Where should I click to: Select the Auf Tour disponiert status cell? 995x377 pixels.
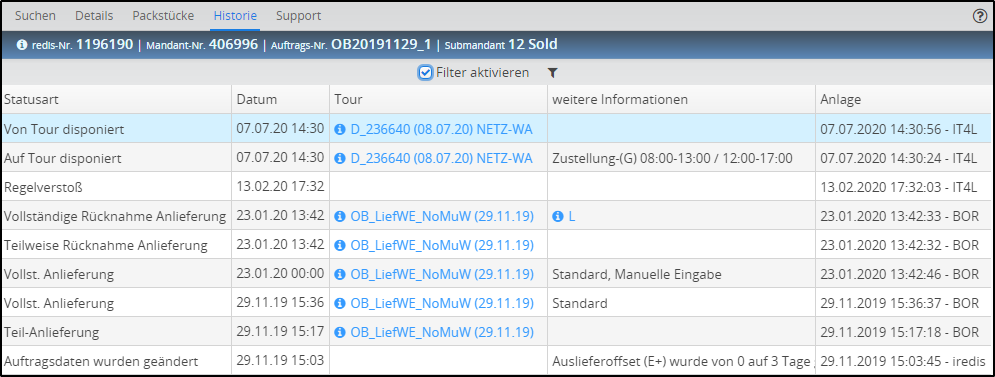pyautogui.click(x=117, y=157)
